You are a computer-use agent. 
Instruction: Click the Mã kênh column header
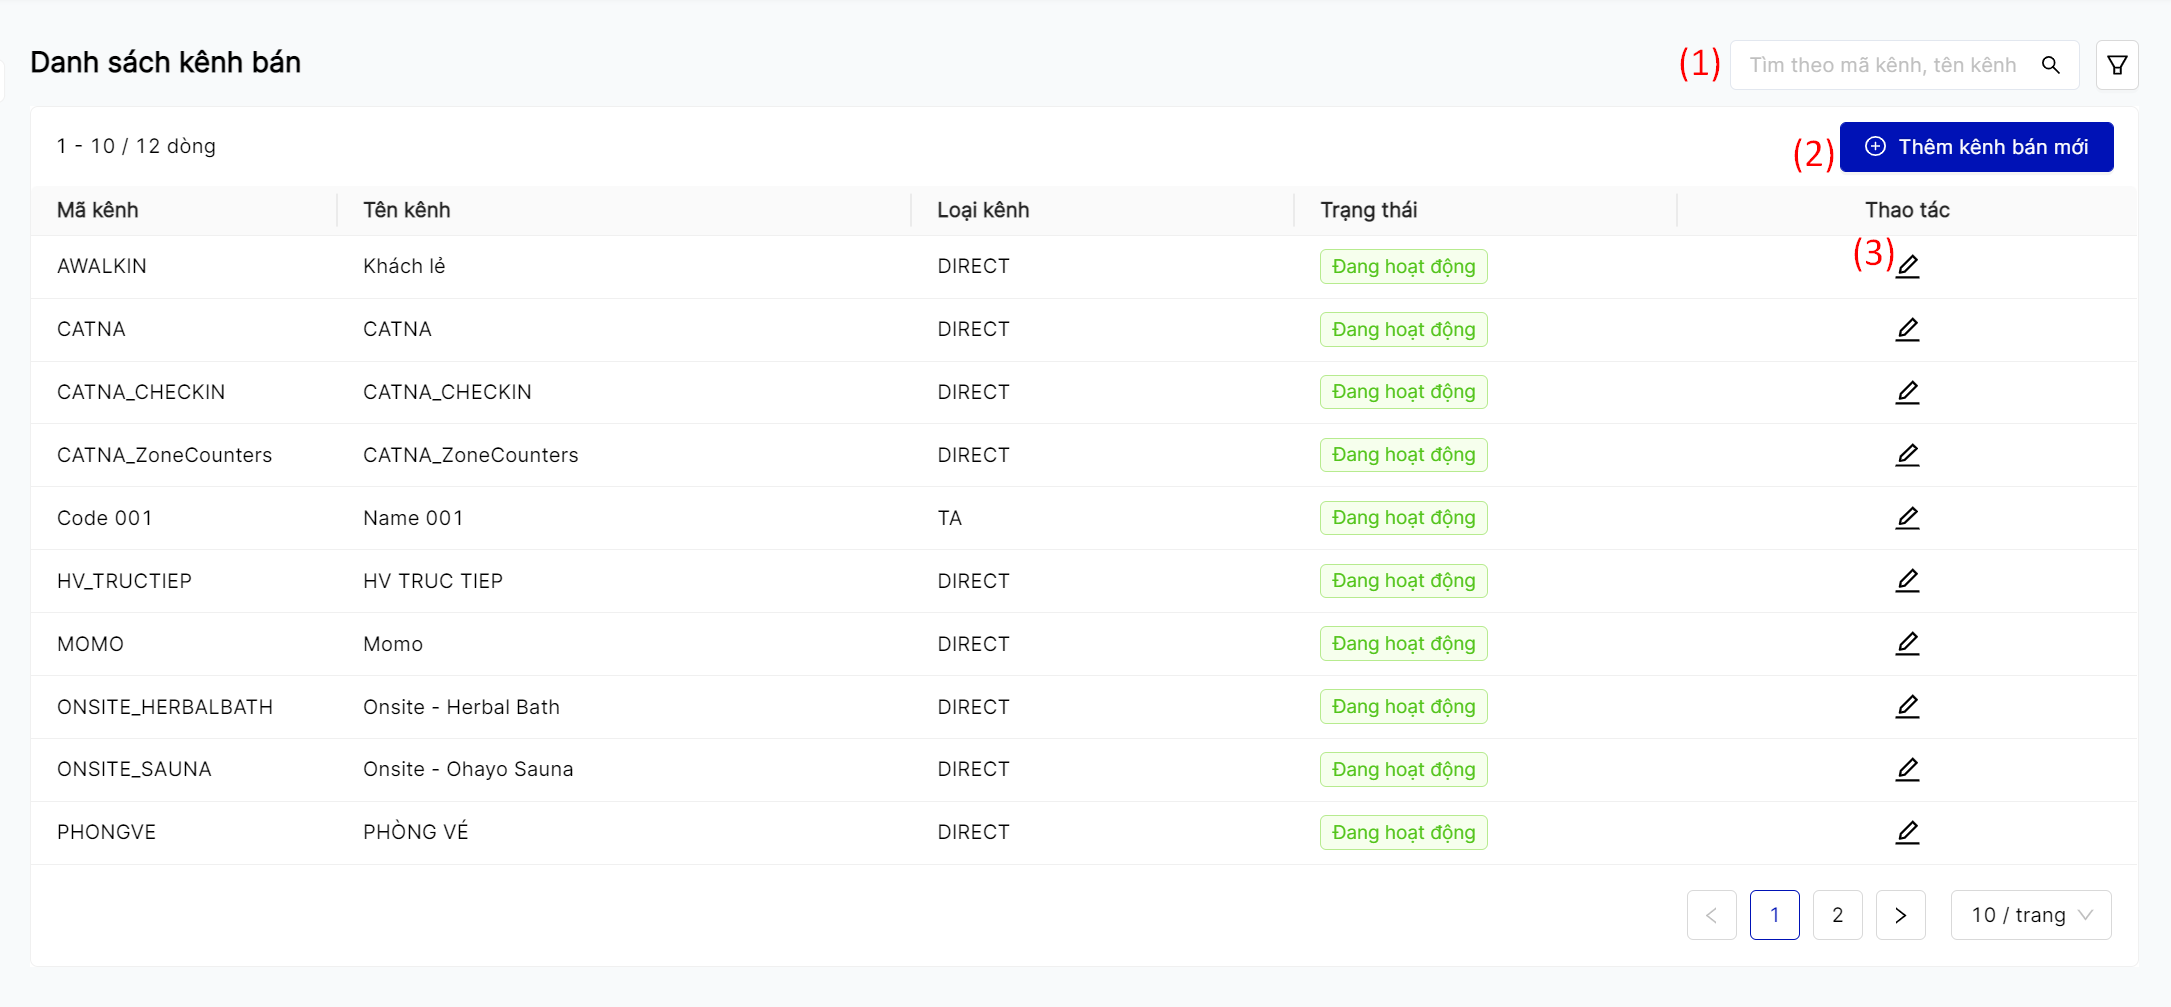98,210
